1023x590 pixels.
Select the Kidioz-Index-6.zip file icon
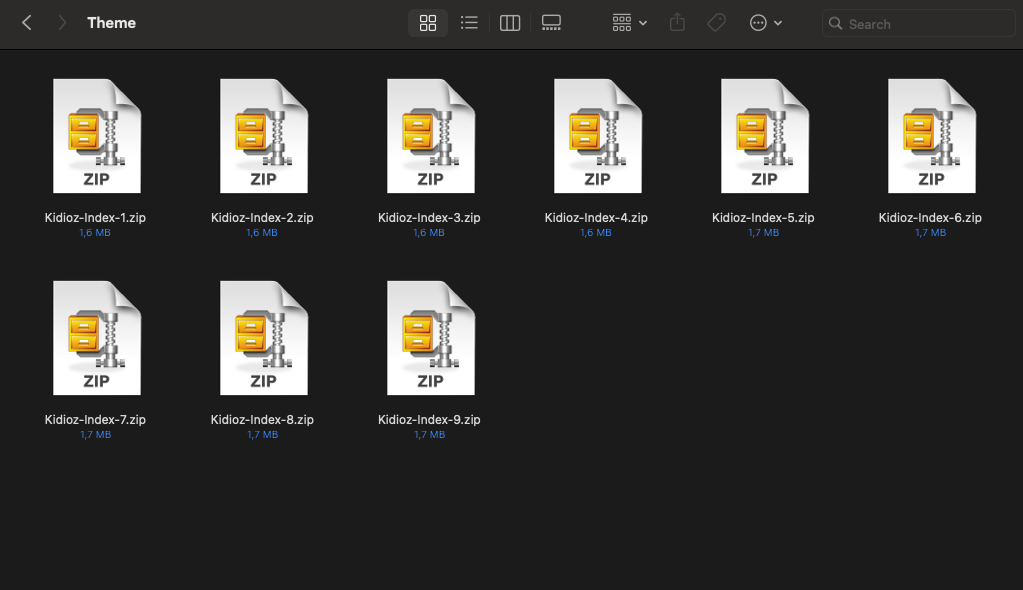point(932,136)
